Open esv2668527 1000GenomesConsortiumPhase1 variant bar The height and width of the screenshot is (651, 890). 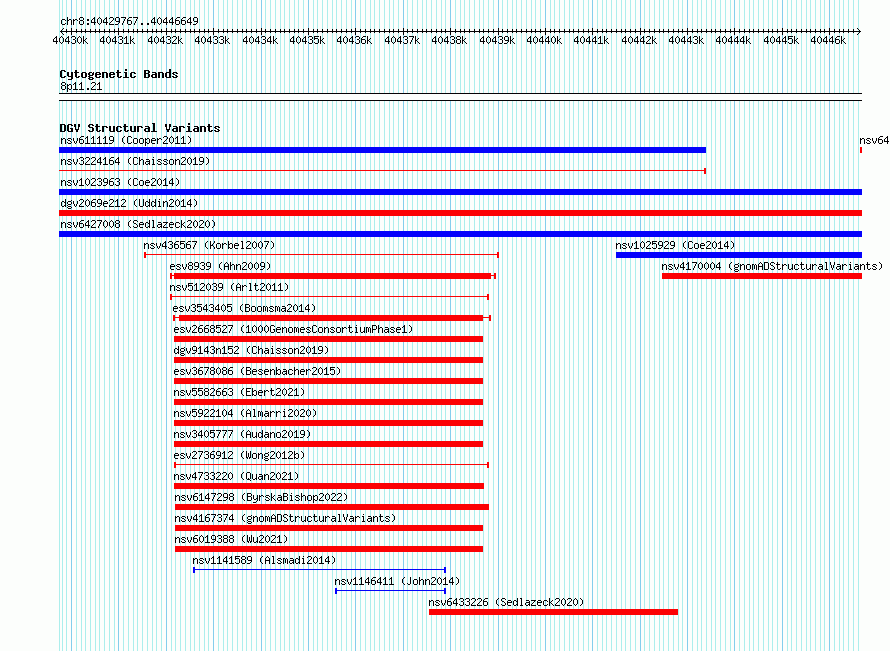[x=328, y=339]
